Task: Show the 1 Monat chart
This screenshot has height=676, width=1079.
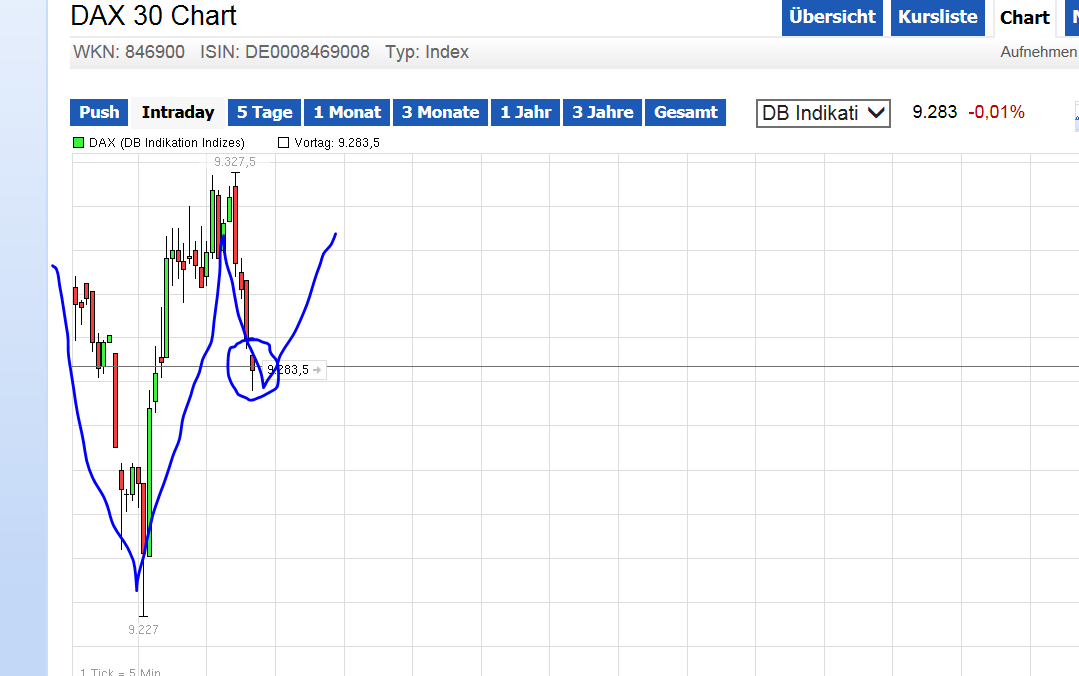Action: (x=347, y=112)
